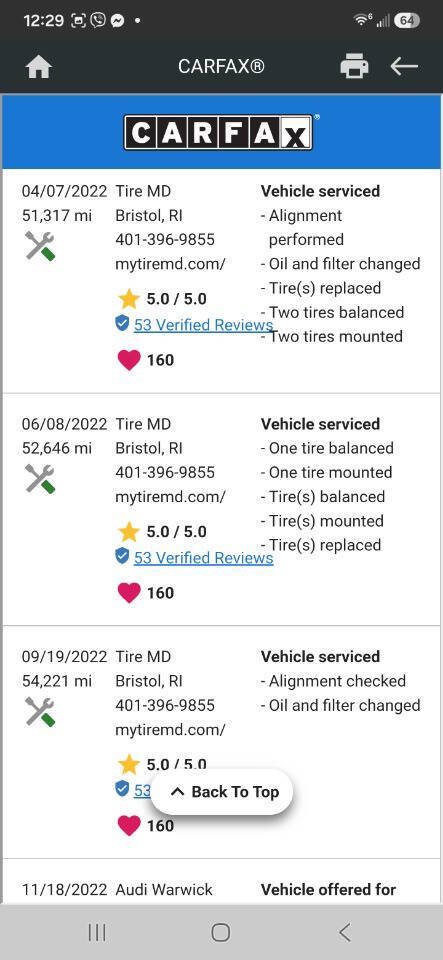Image resolution: width=443 pixels, height=960 pixels.
Task: Tap Android back navigation chevron
Action: 345,932
